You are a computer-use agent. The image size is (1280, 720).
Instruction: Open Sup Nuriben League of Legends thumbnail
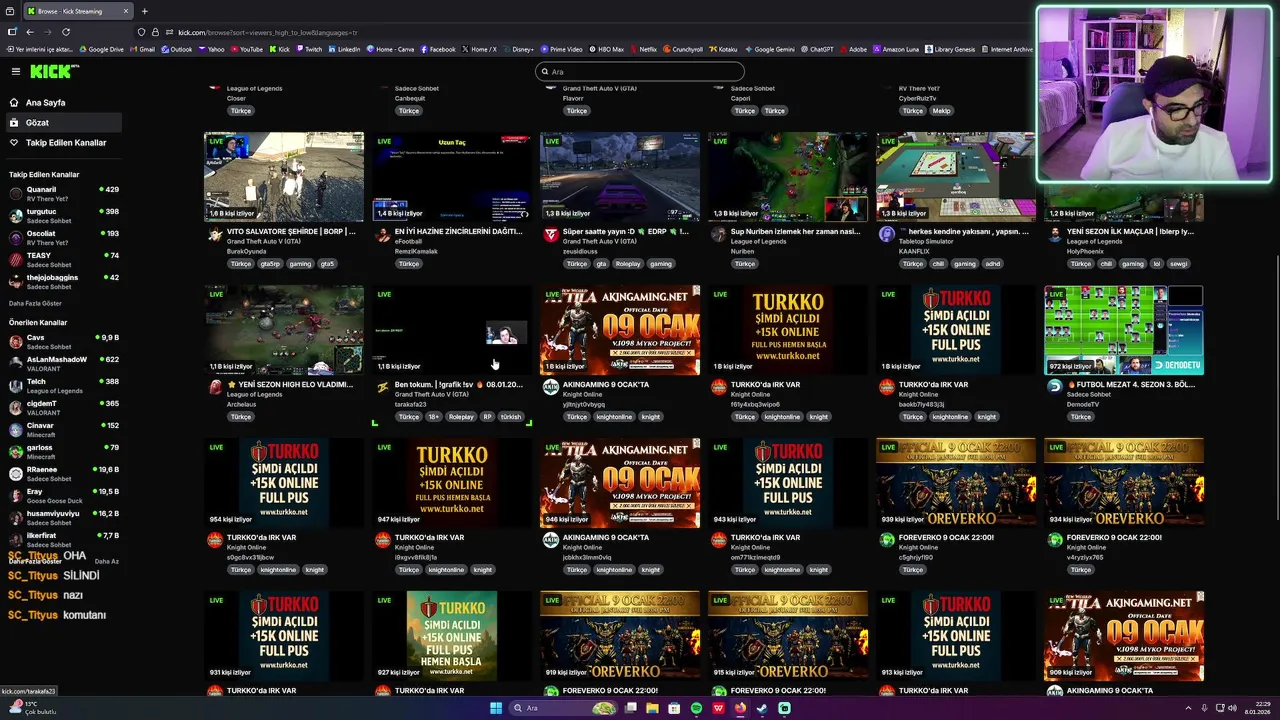pos(788,177)
